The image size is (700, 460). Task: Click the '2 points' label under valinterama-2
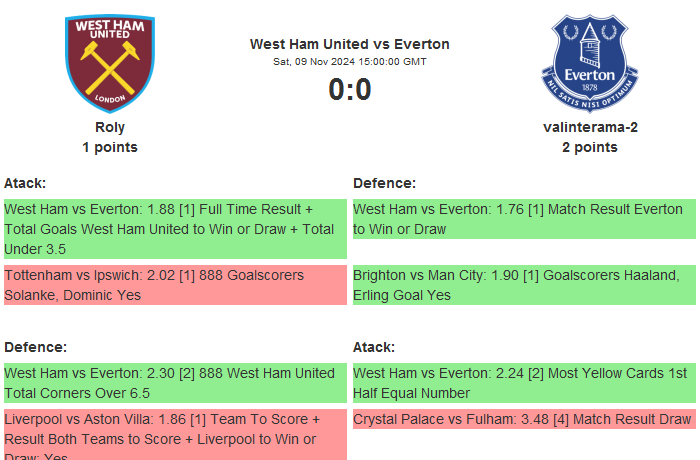pos(590,147)
